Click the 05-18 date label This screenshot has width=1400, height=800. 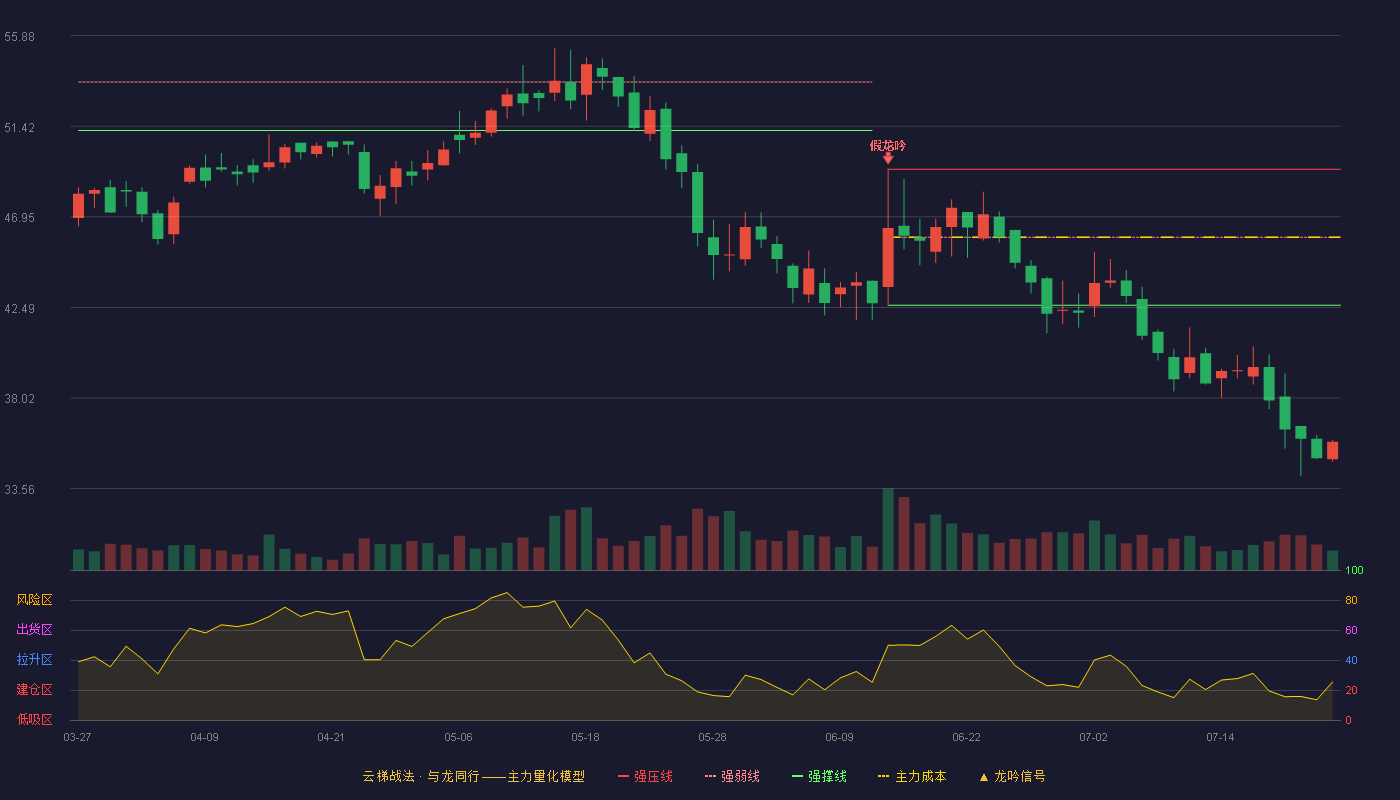point(585,737)
